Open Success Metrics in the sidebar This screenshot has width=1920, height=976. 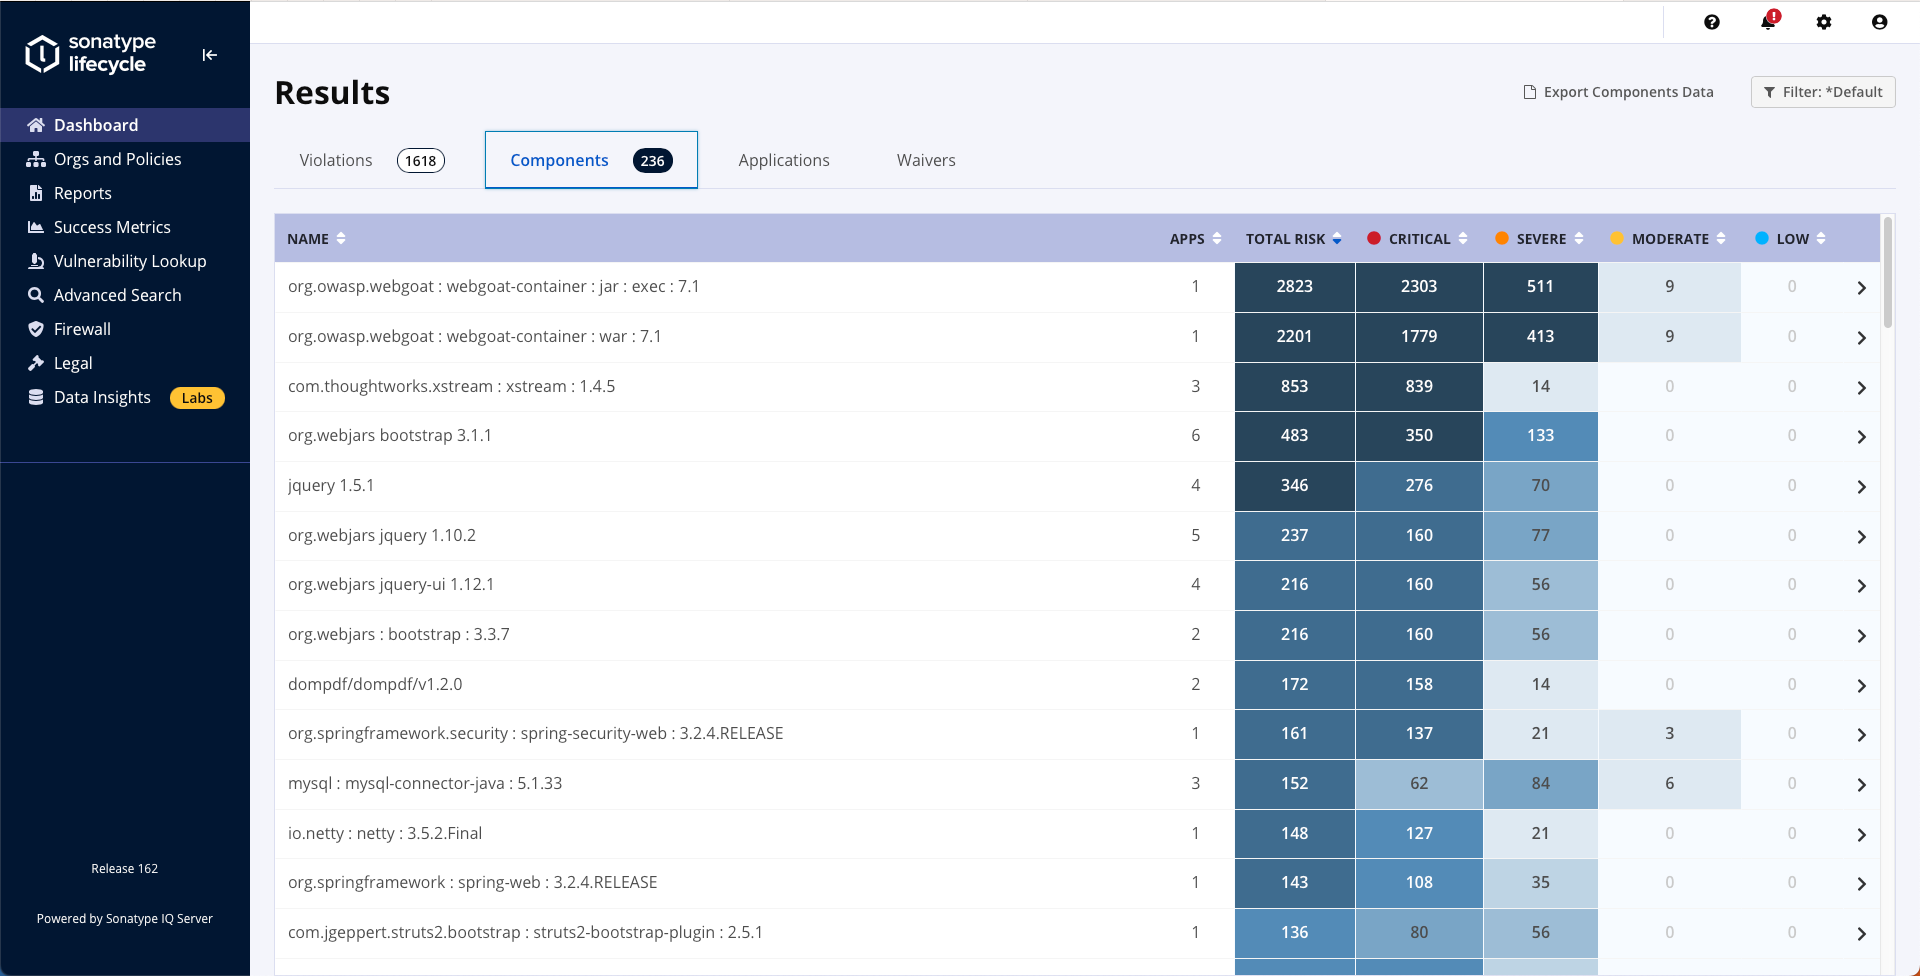pos(112,227)
